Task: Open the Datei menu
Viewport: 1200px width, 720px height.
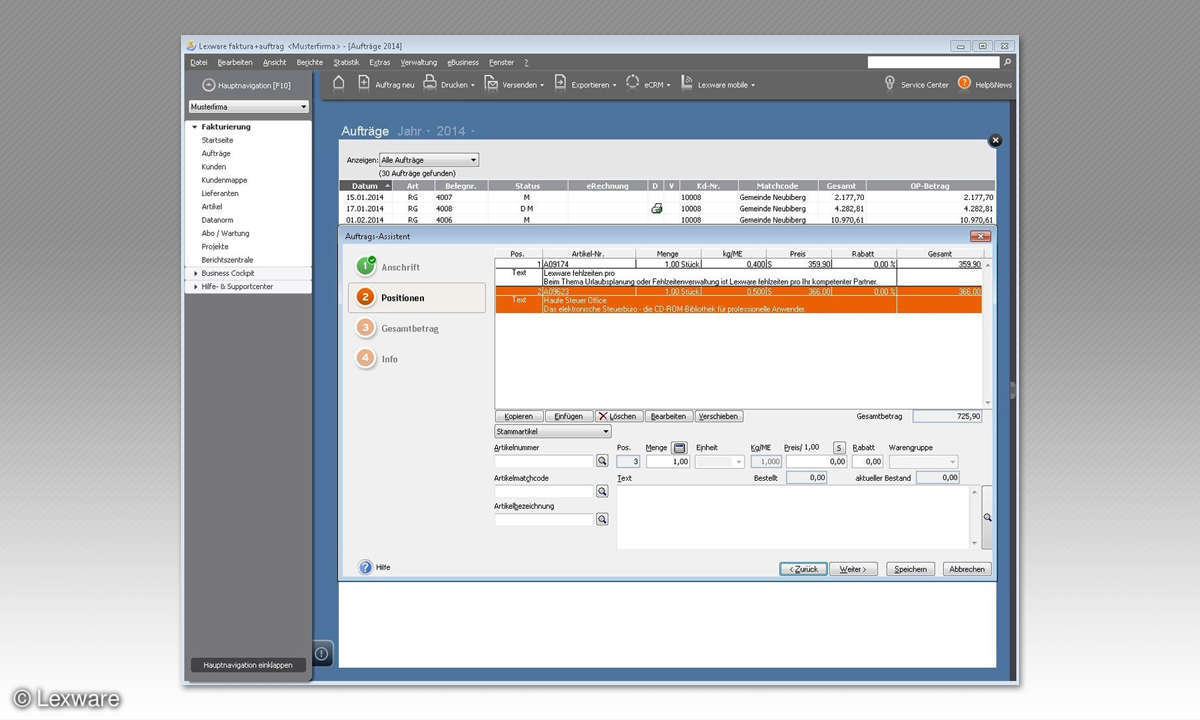Action: click(198, 62)
